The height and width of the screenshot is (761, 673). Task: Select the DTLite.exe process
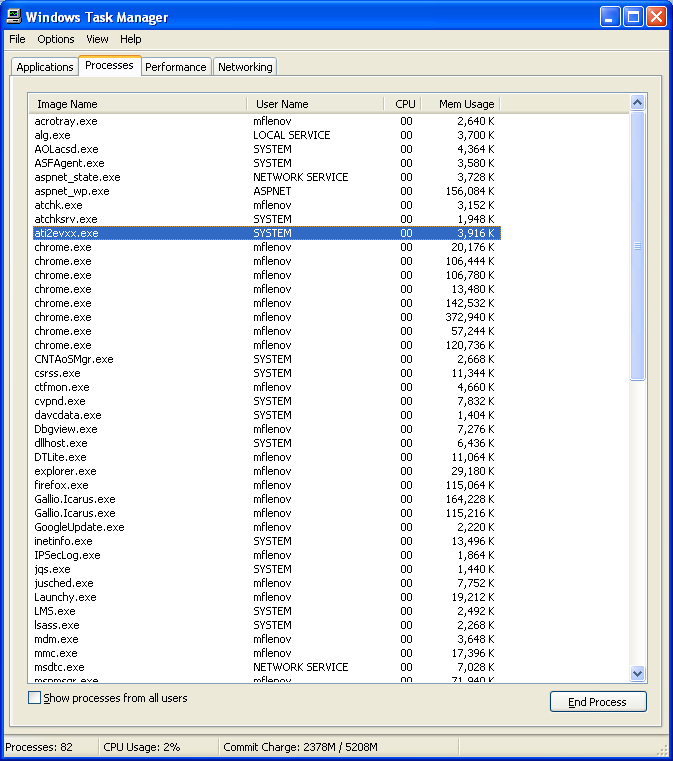pos(266,457)
